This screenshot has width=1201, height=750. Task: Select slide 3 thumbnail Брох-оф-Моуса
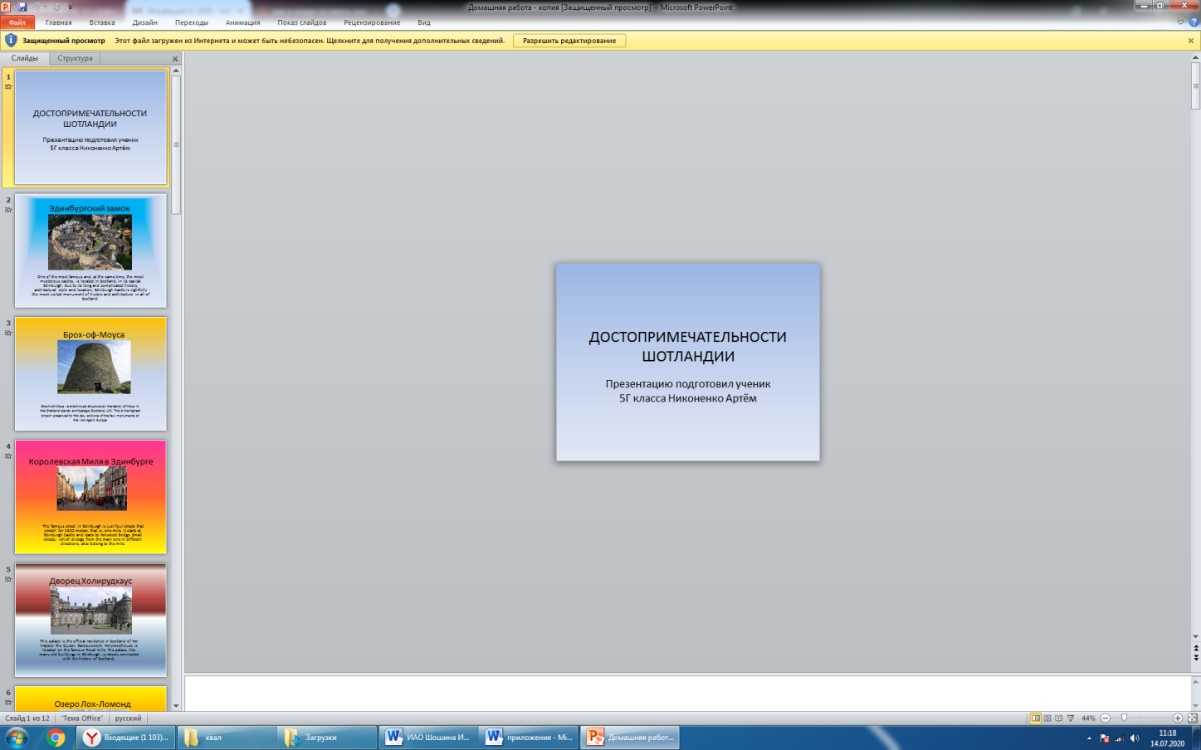[91, 374]
